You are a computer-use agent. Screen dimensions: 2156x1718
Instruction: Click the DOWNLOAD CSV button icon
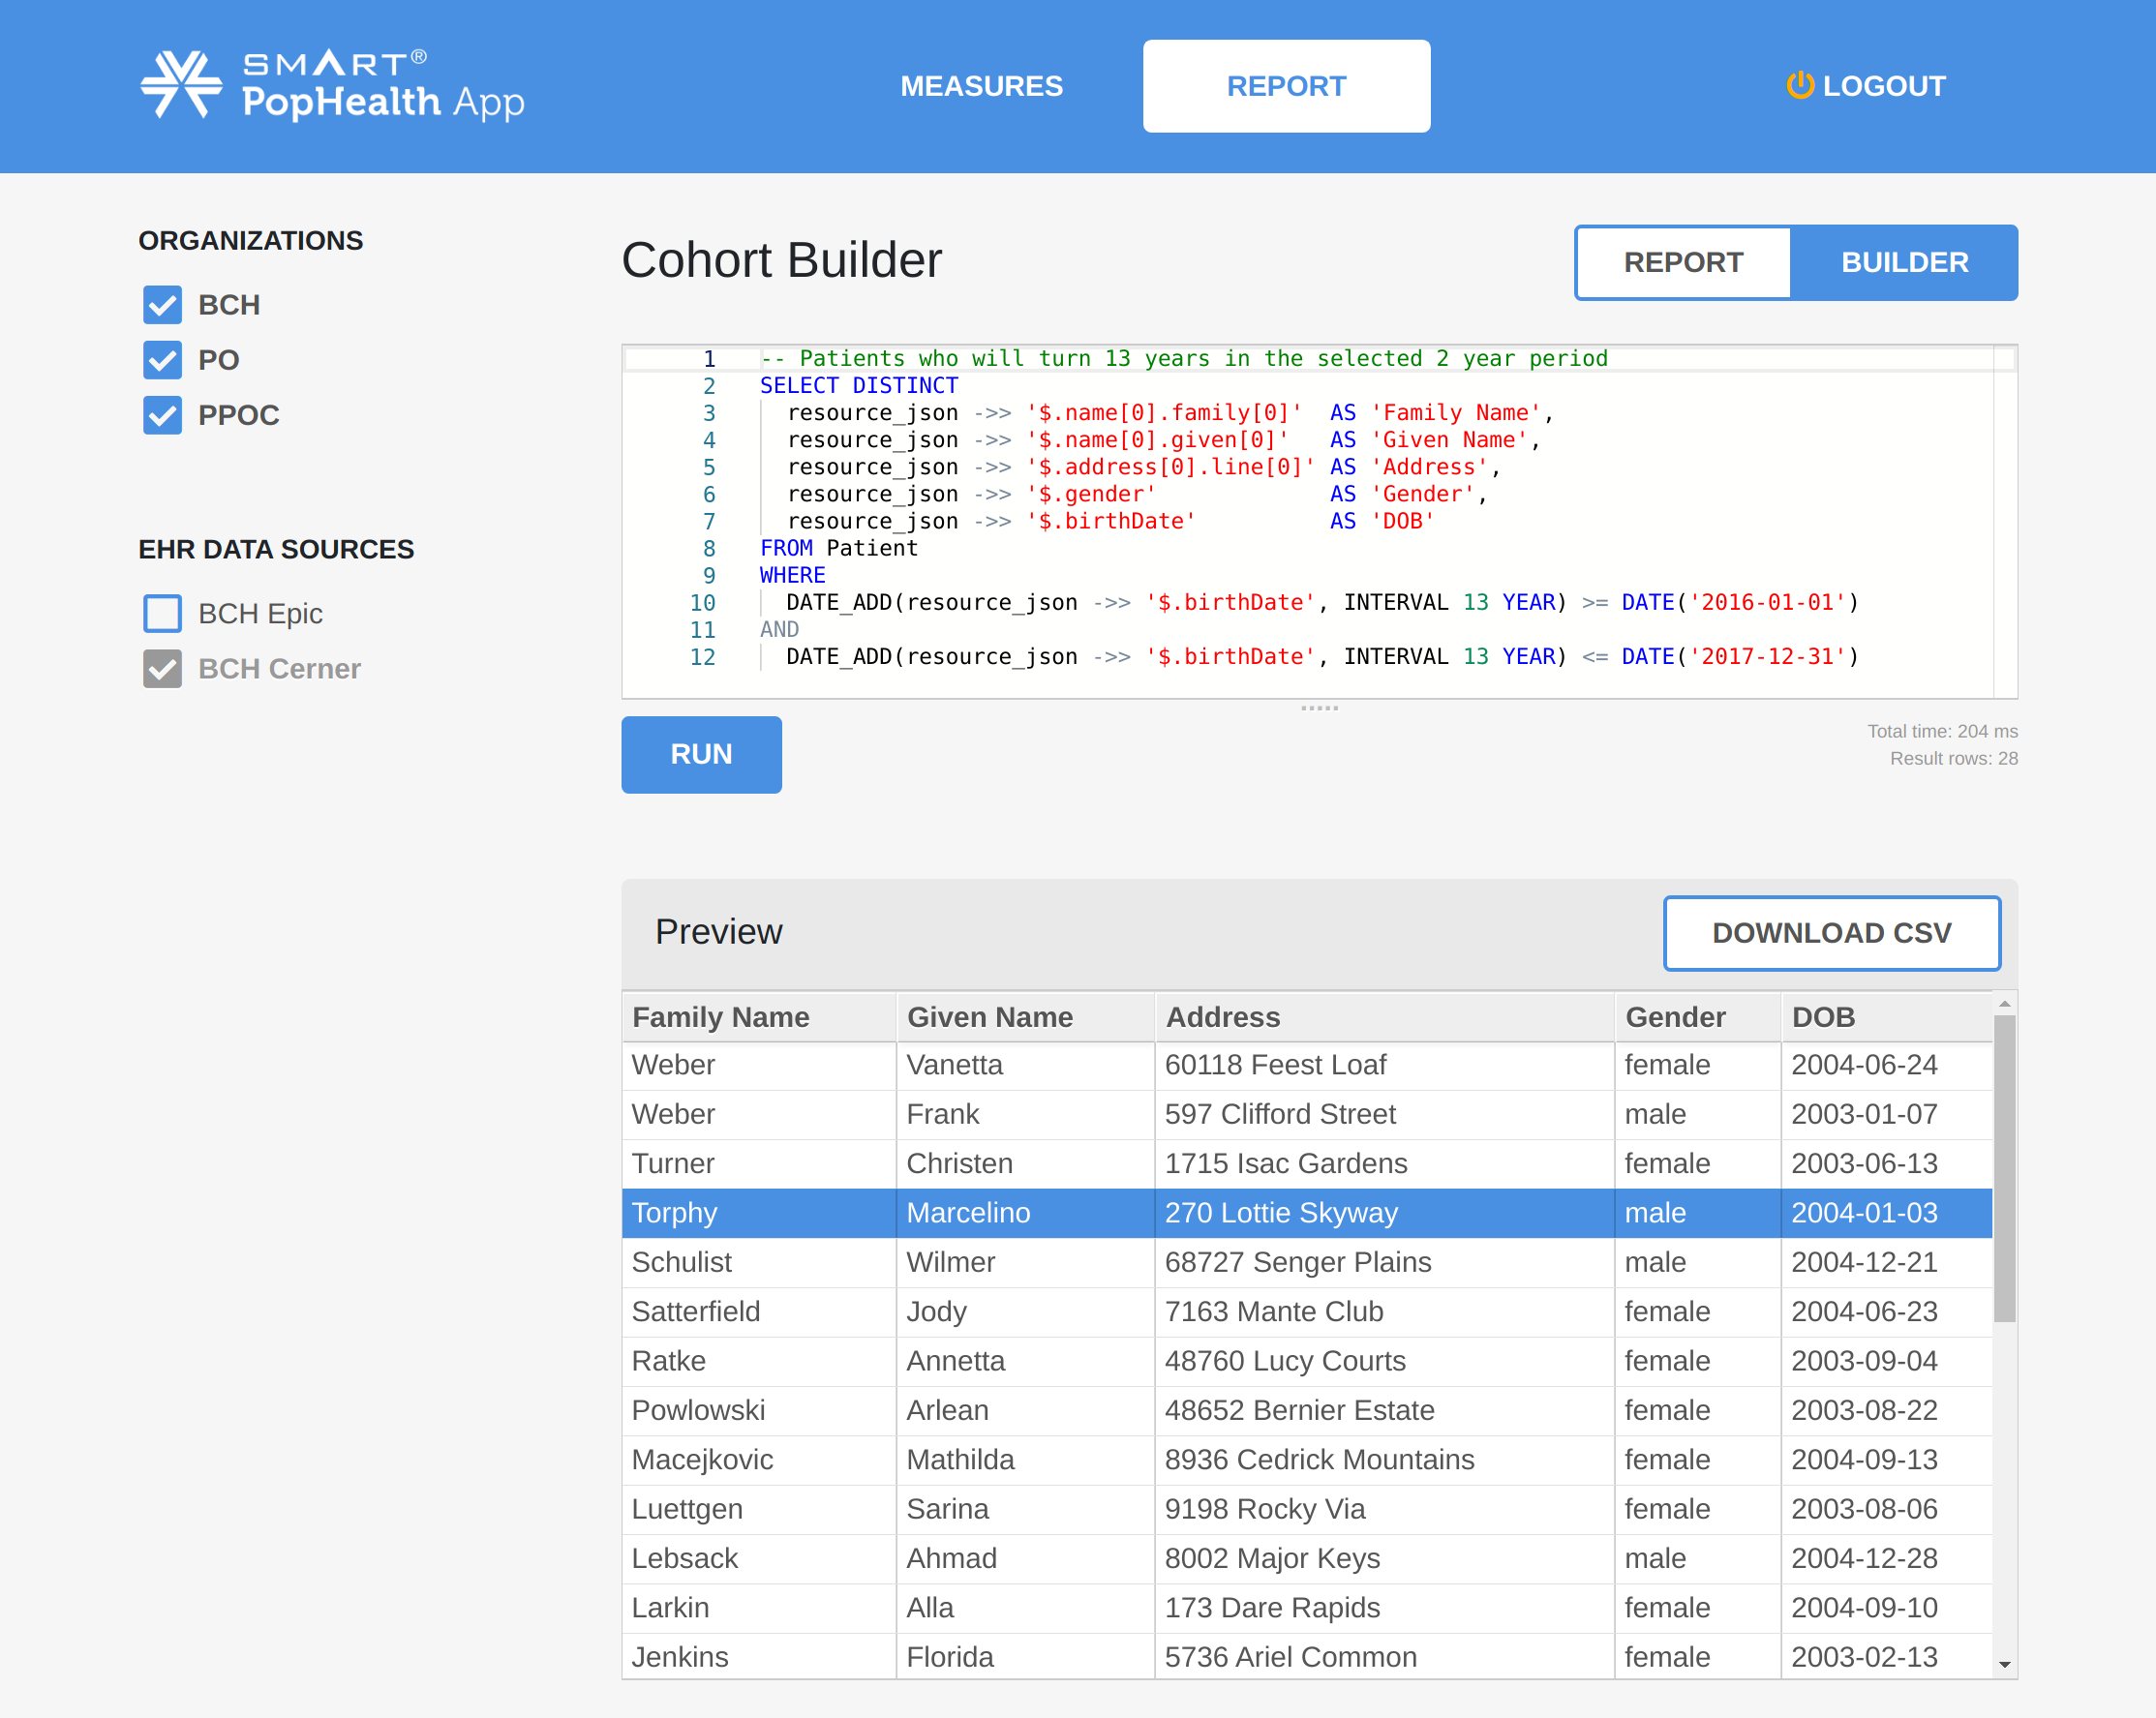pos(1832,931)
